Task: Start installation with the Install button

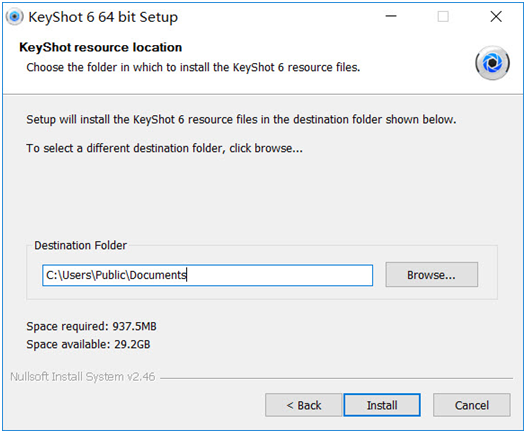Action: click(x=382, y=405)
